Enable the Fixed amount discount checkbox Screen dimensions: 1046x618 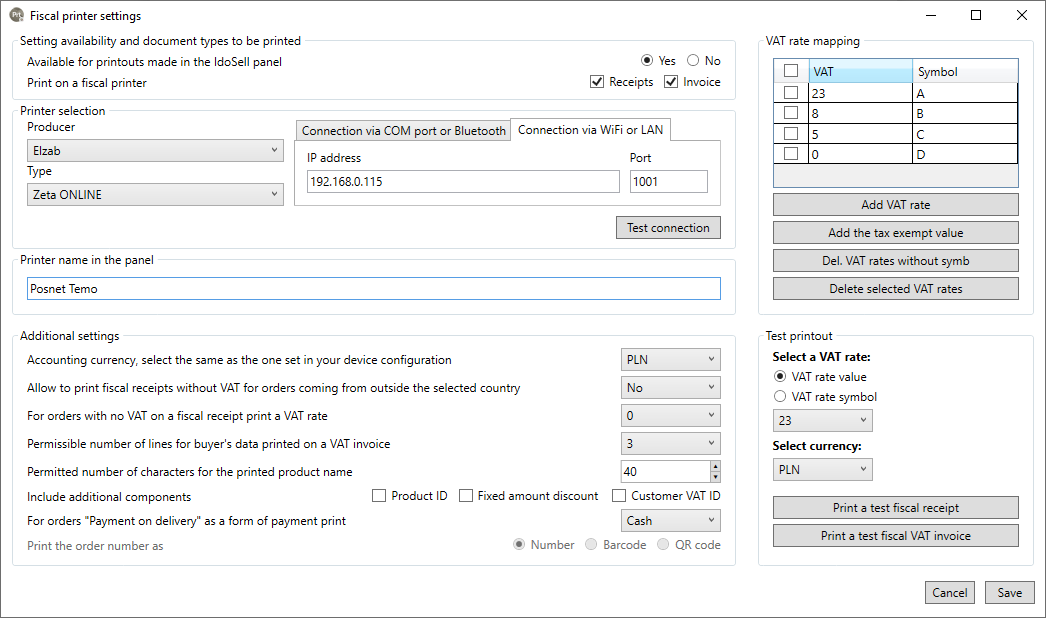coord(466,496)
